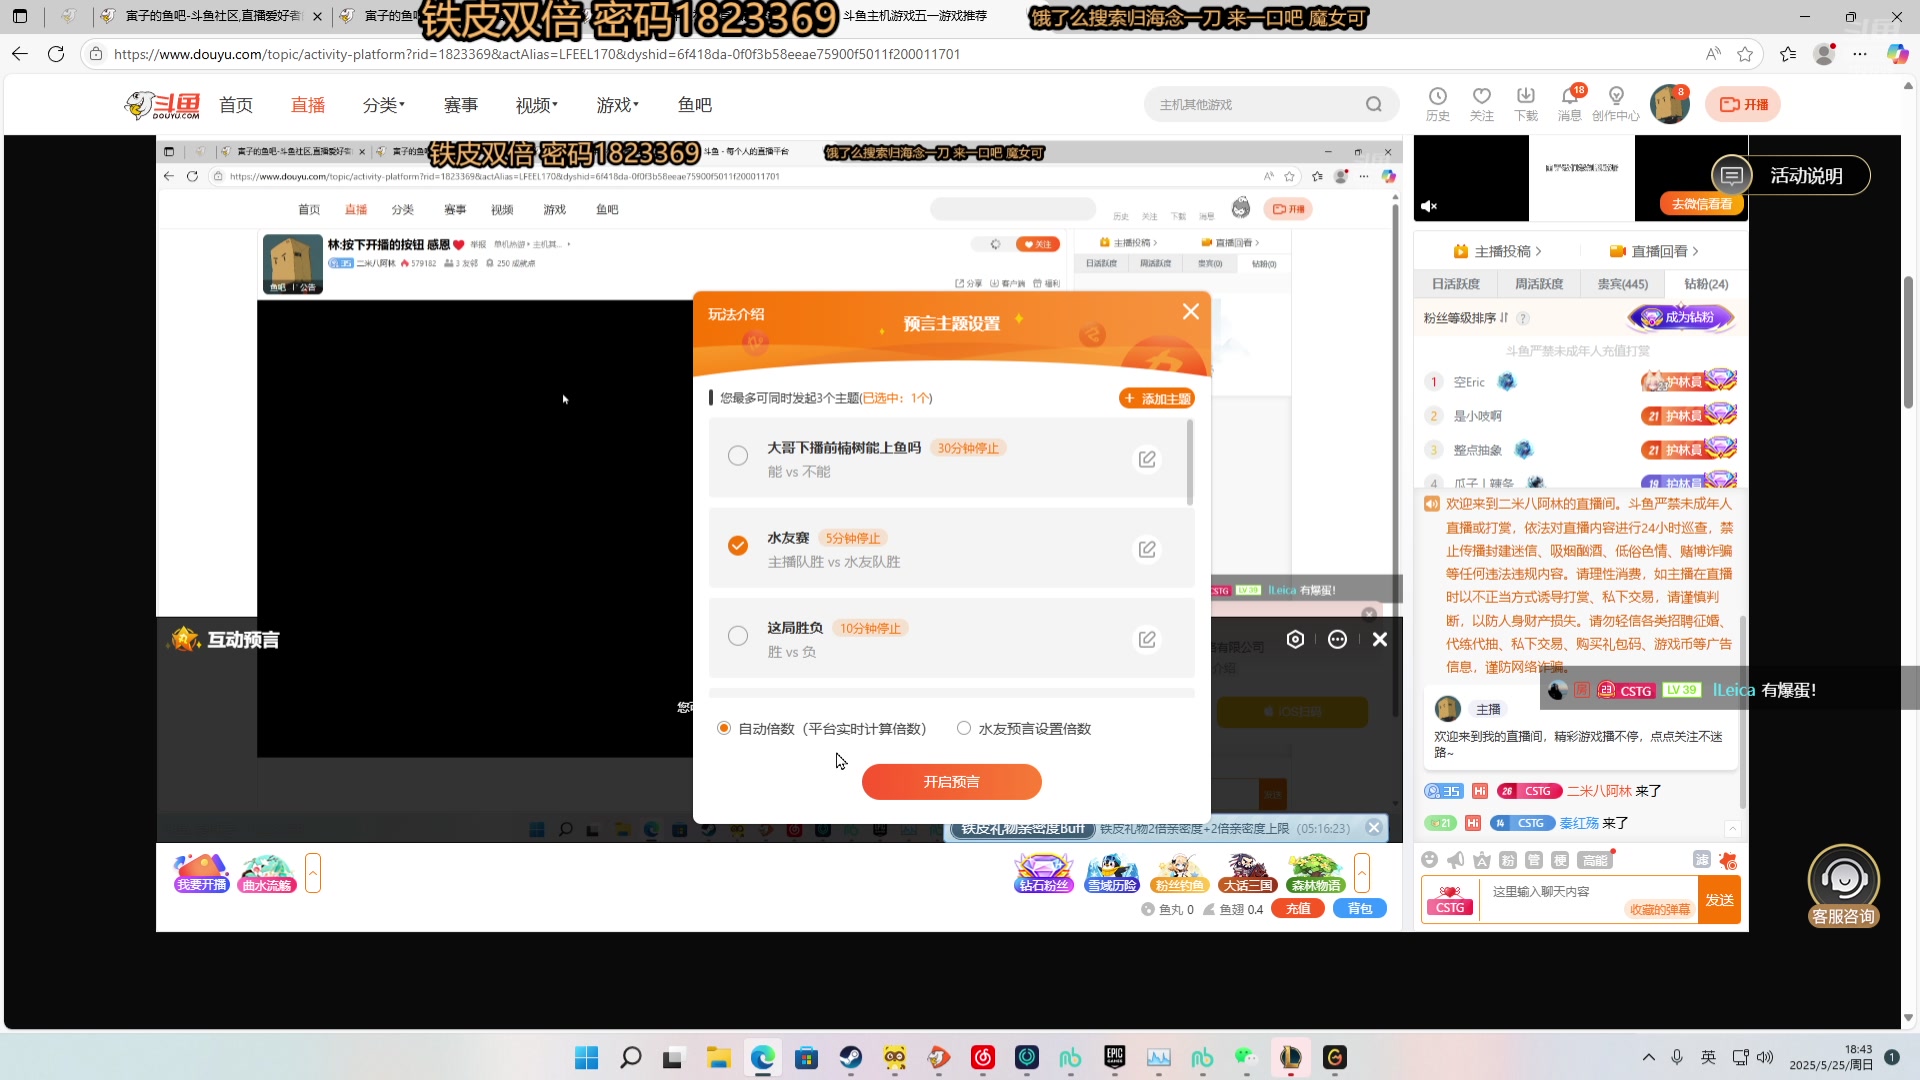The height and width of the screenshot is (1080, 1920).
Task: Open 创作中心 lightbulb icon
Action: point(1615,104)
